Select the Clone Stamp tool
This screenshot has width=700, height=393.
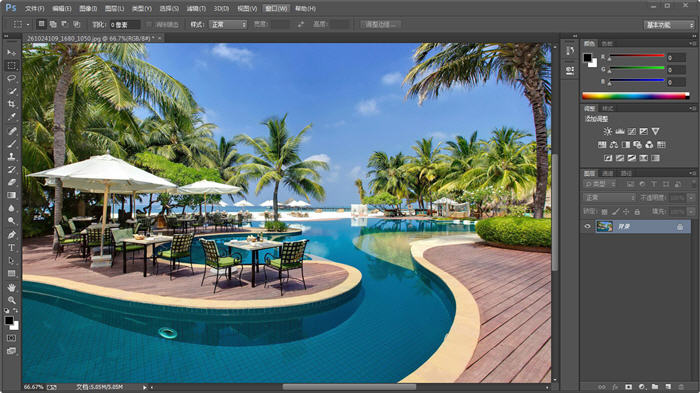(12, 157)
